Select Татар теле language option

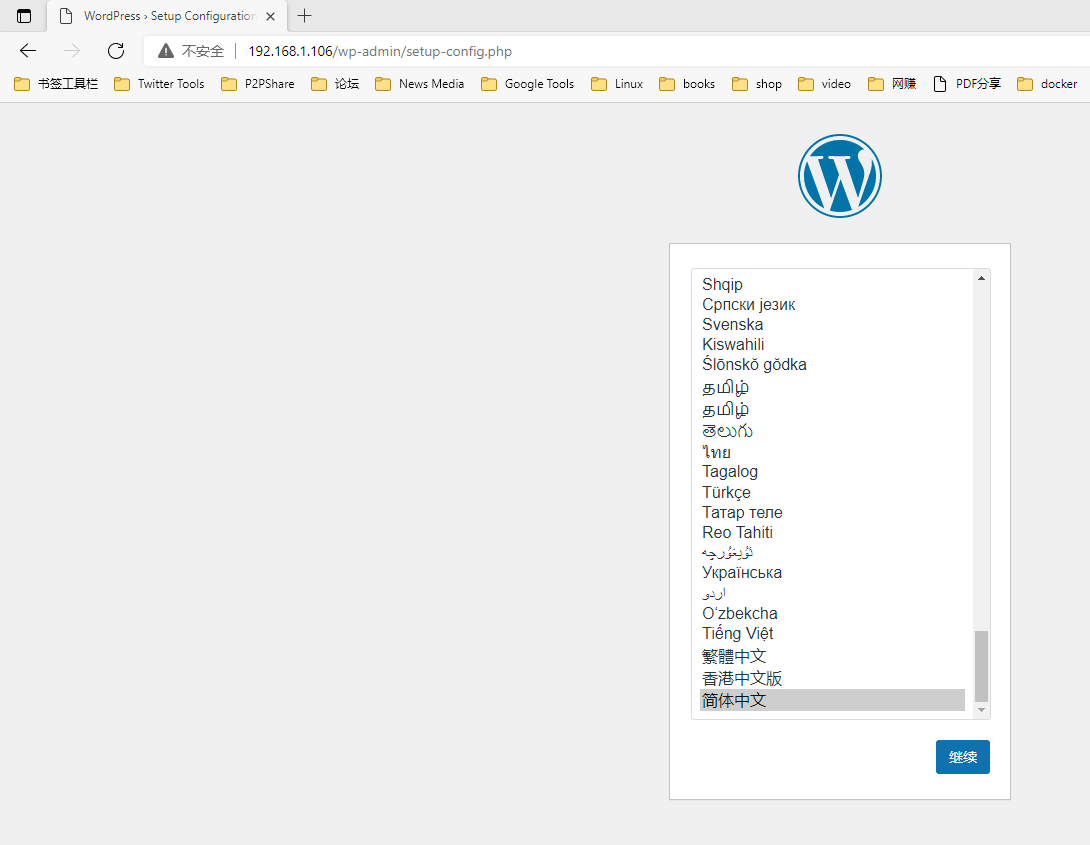coord(832,512)
